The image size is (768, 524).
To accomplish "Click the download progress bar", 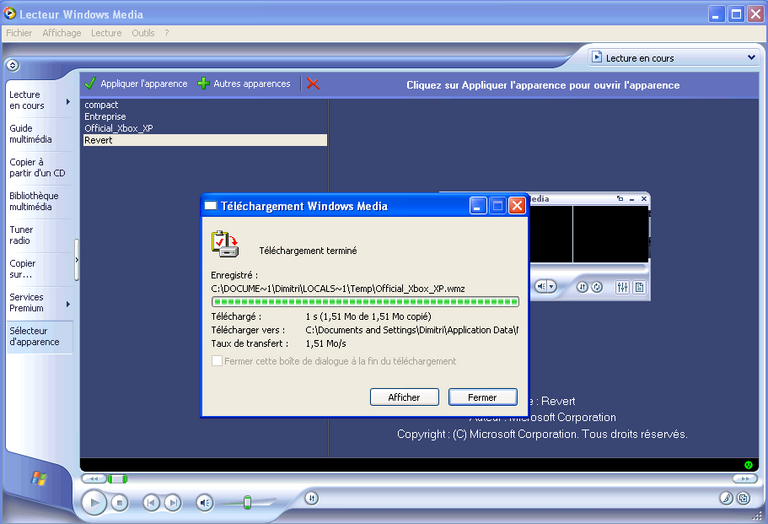I will pos(365,302).
